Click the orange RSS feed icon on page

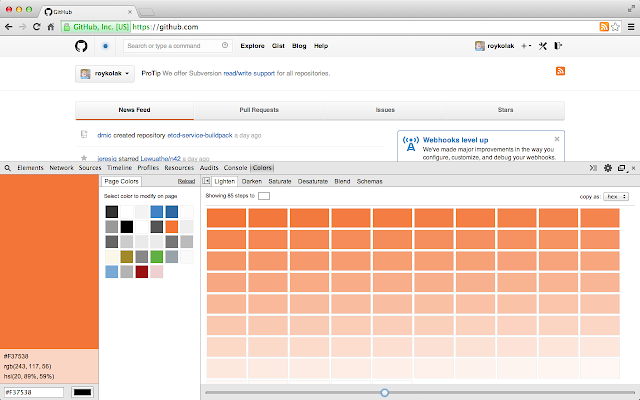point(560,71)
